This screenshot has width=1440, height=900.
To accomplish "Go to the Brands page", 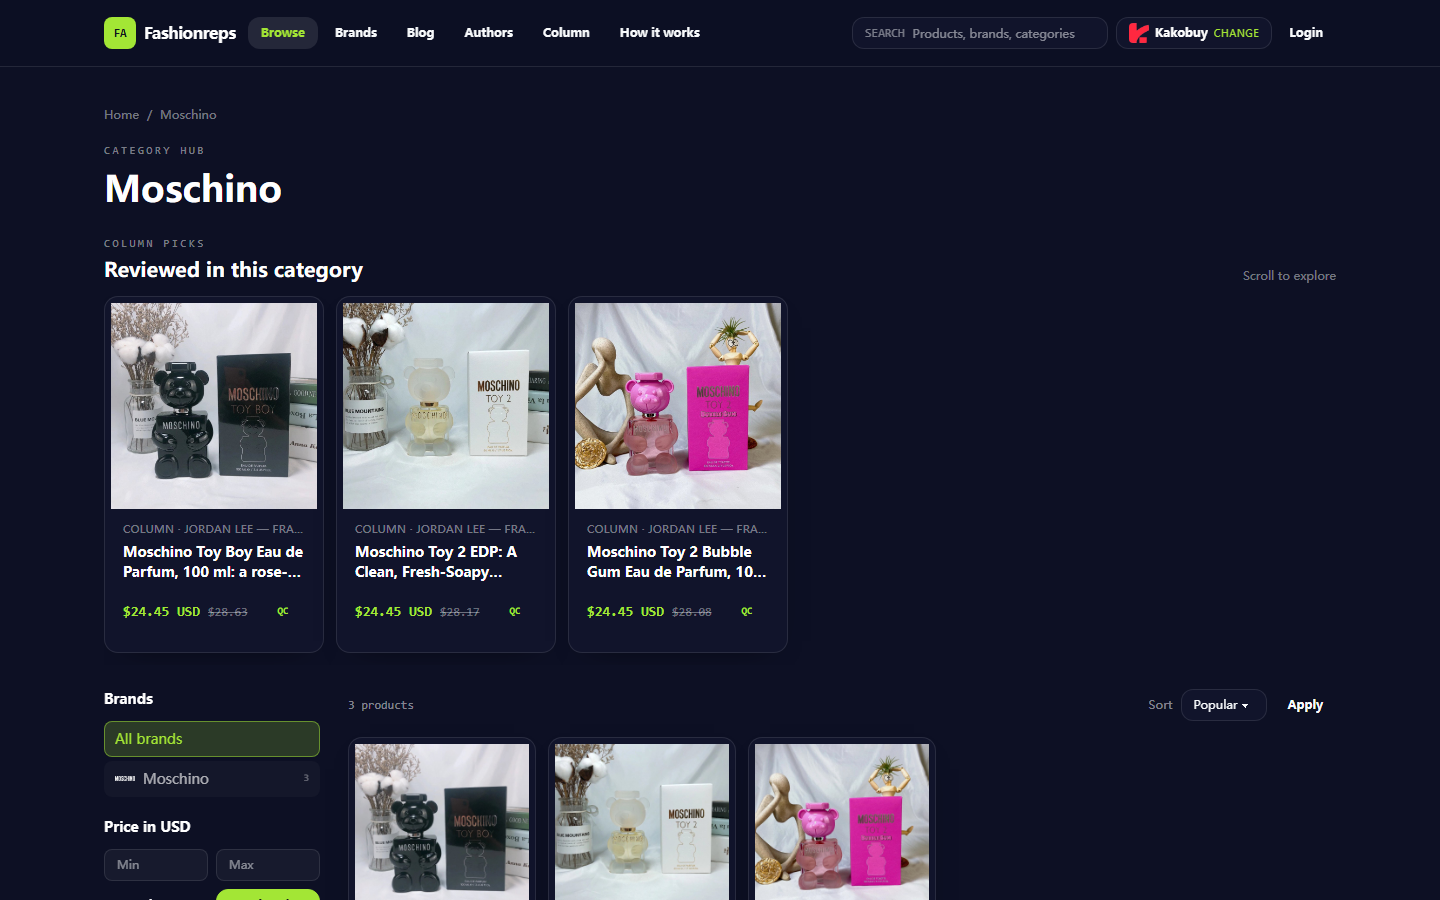I will pos(356,33).
